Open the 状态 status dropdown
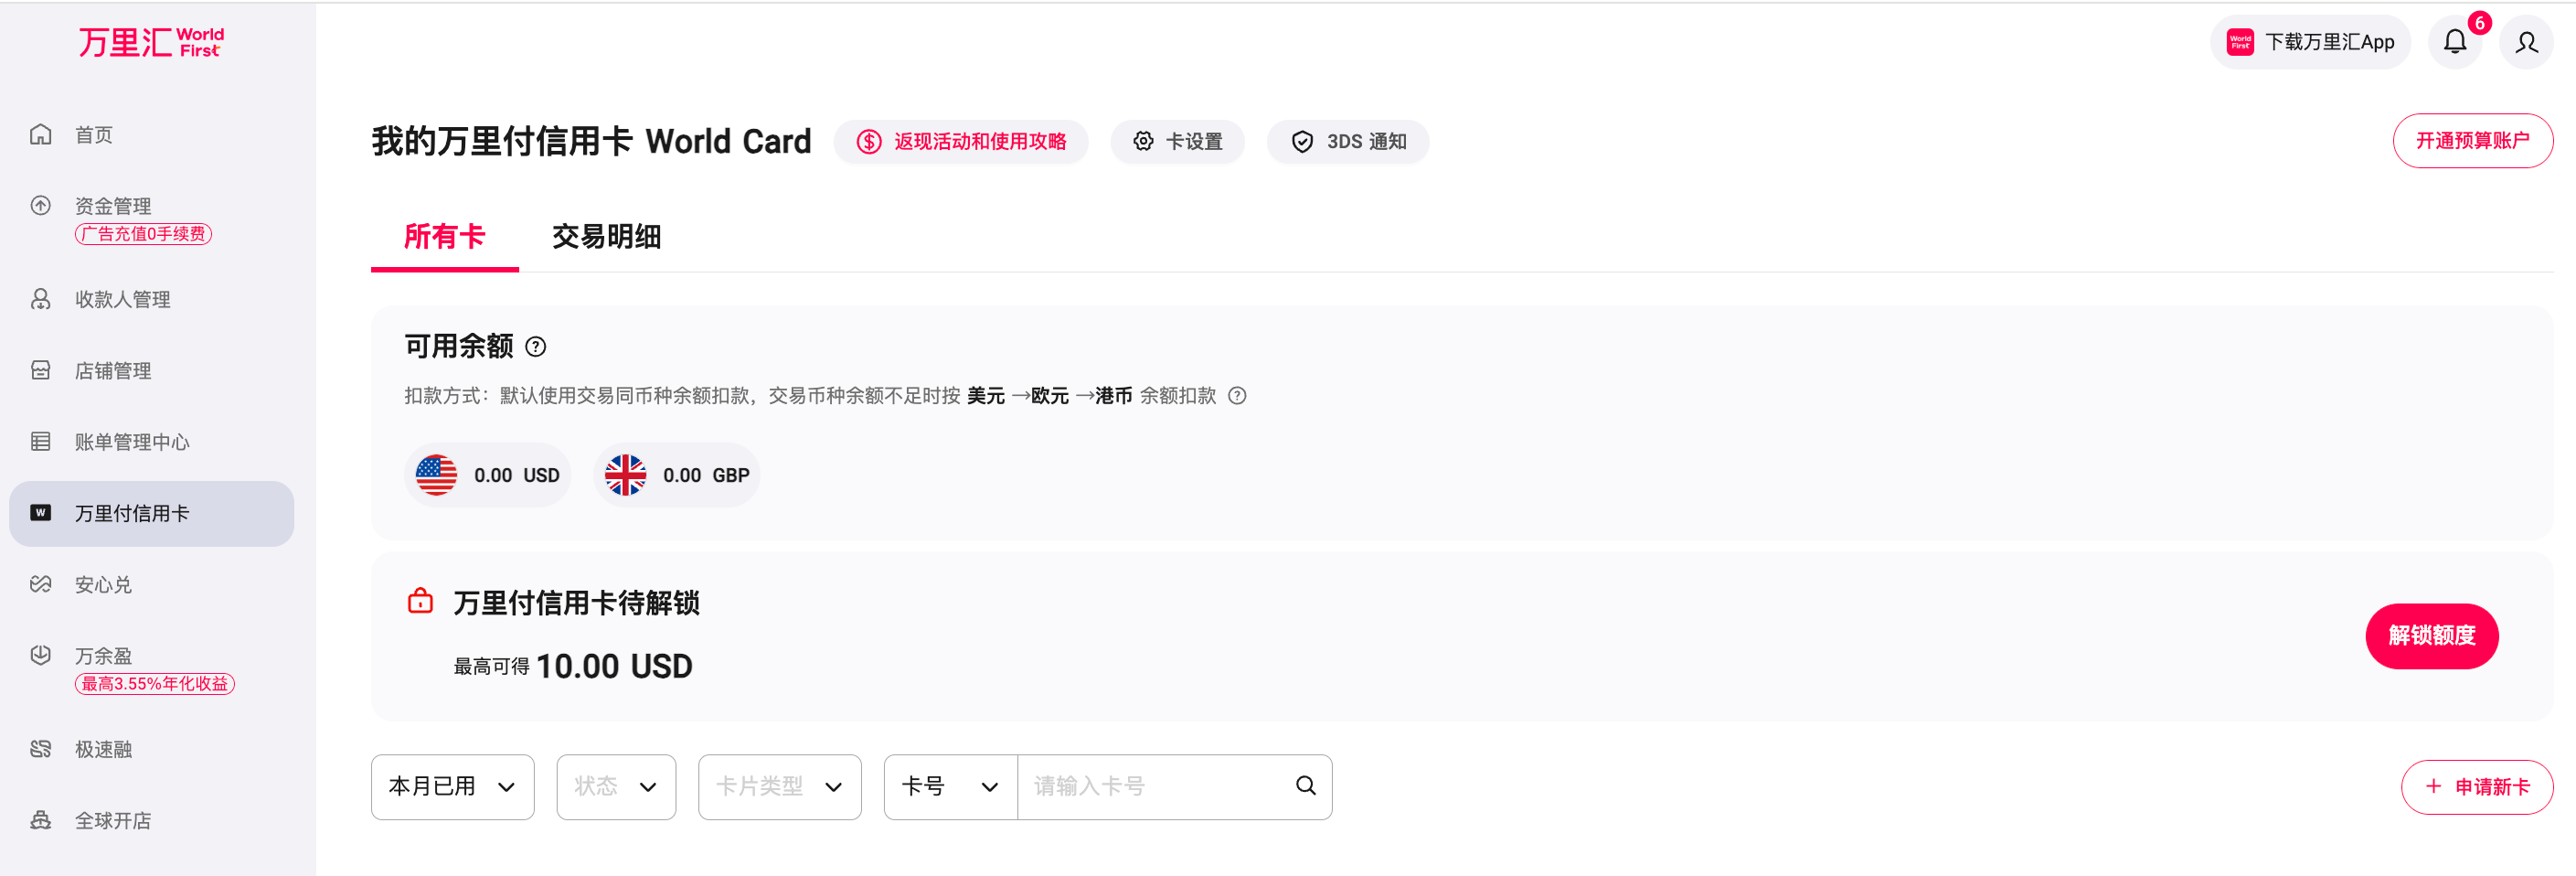Viewport: 2576px width, 876px height. [616, 787]
